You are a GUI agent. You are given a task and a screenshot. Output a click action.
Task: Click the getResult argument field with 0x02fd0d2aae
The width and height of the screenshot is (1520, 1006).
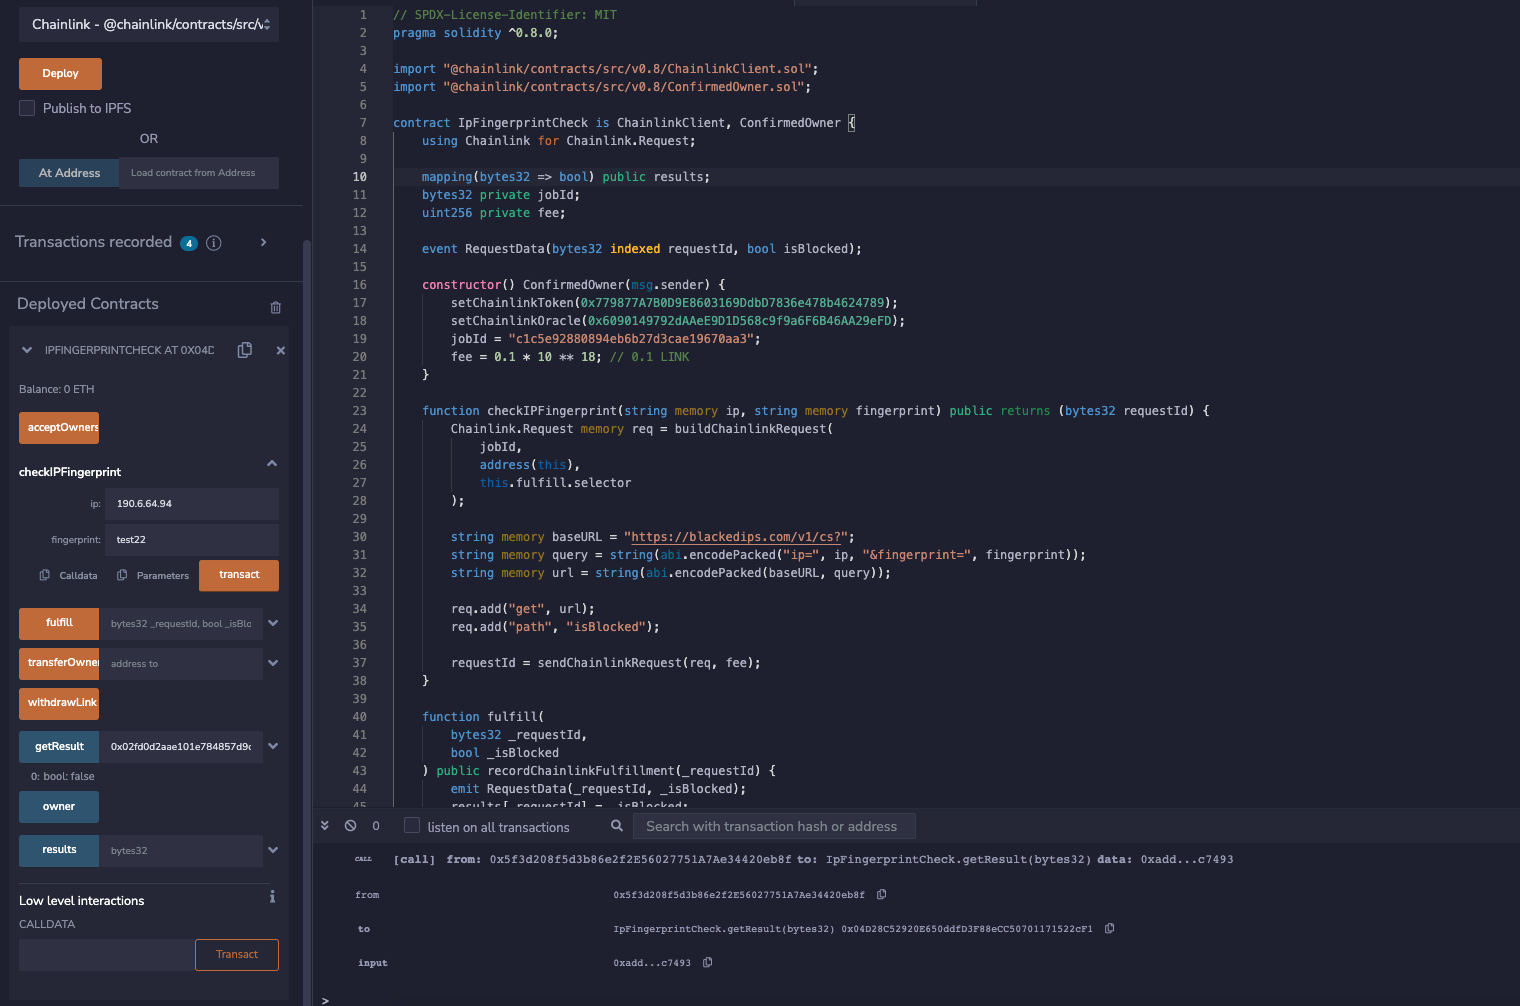click(x=181, y=747)
